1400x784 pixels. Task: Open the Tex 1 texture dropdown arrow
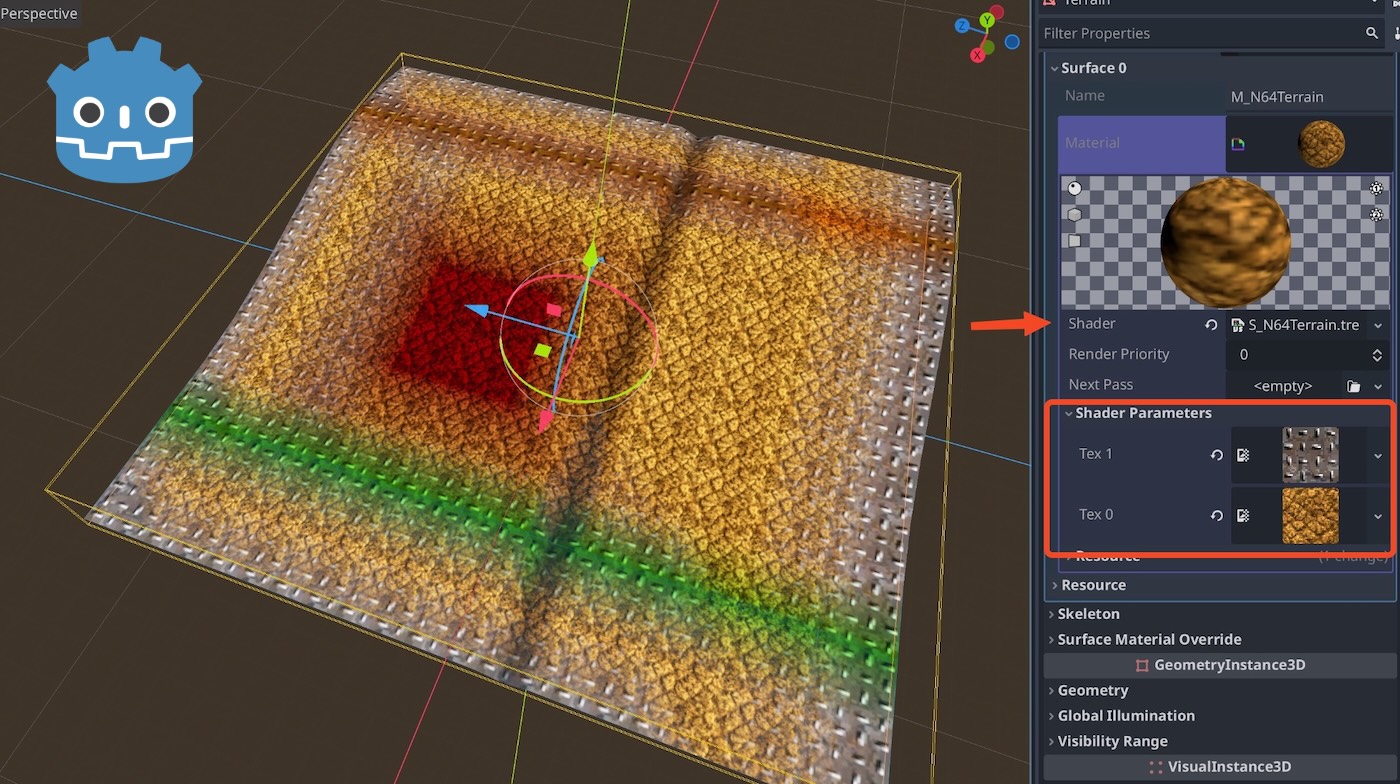1378,455
